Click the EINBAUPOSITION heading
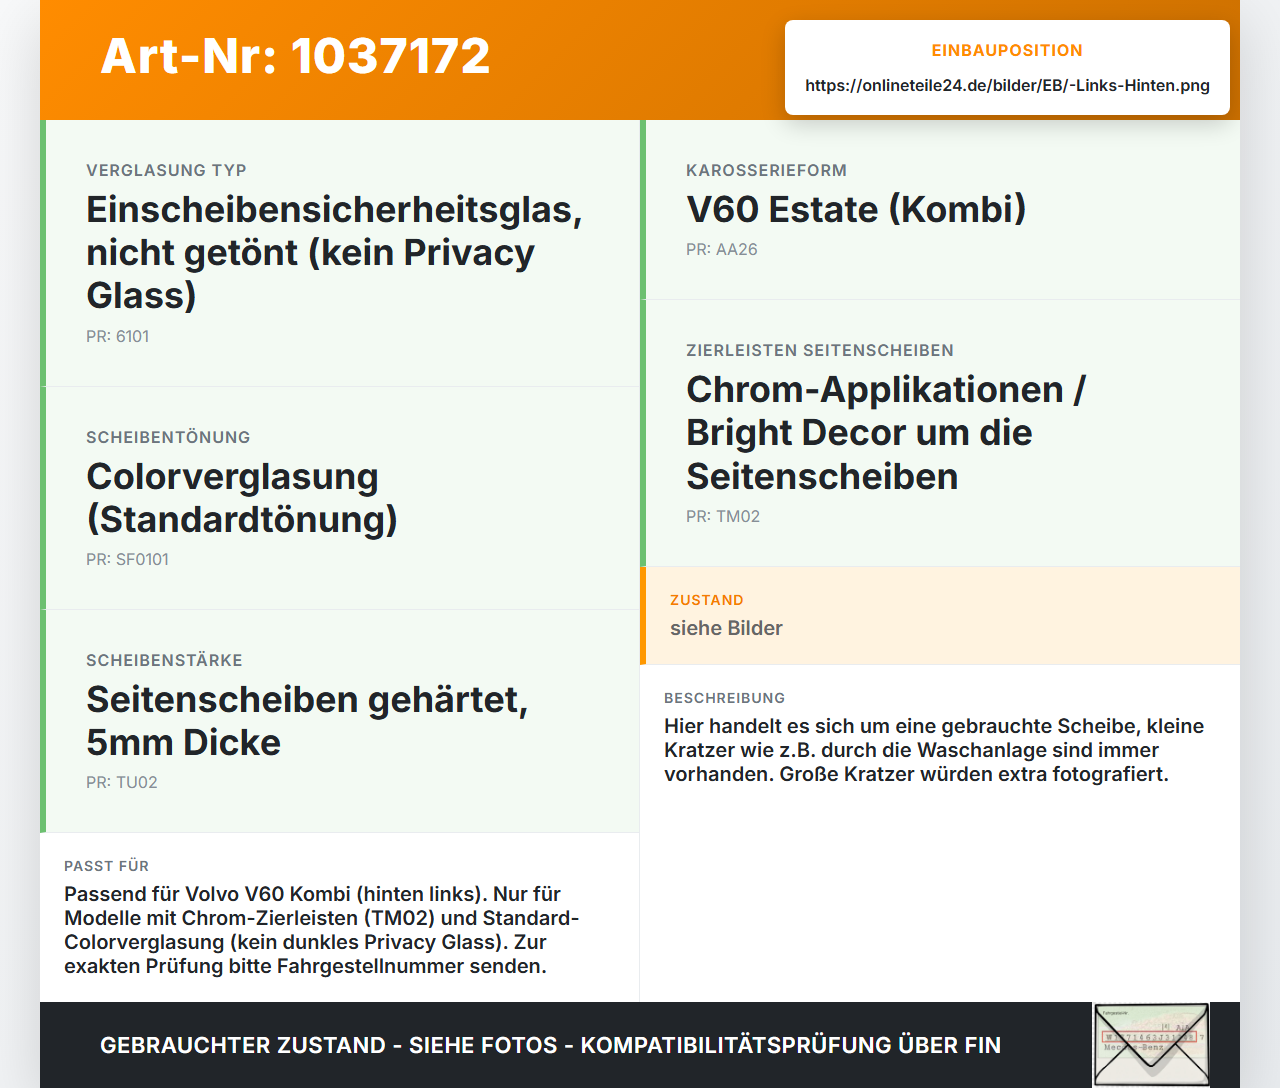Viewport: 1280px width, 1089px height. pos(1007,50)
